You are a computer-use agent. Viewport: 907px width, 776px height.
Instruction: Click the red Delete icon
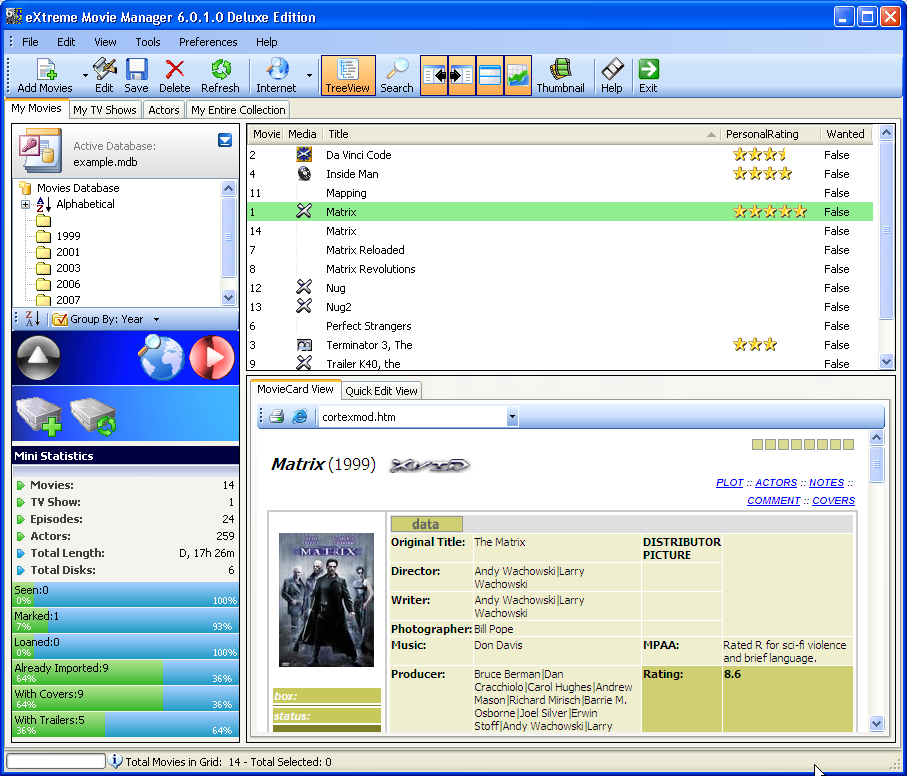[174, 75]
